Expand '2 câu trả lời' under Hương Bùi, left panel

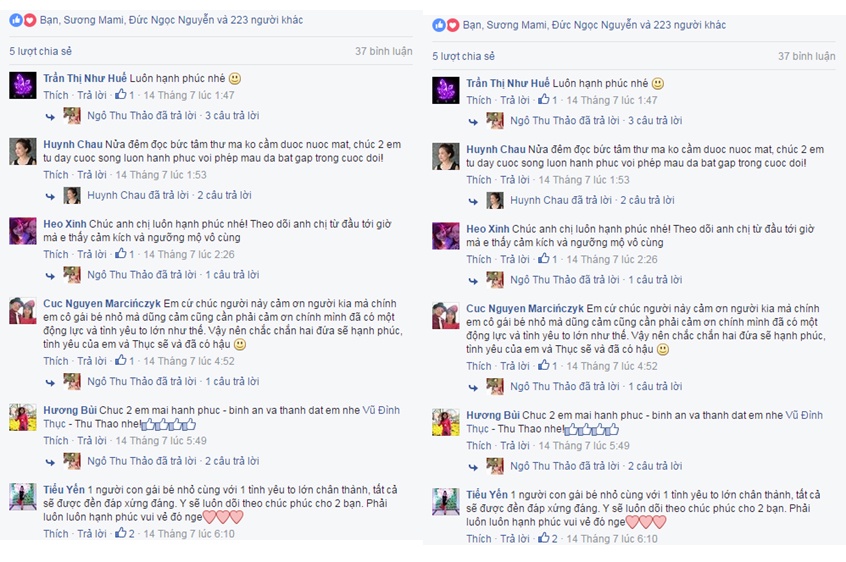[232, 461]
